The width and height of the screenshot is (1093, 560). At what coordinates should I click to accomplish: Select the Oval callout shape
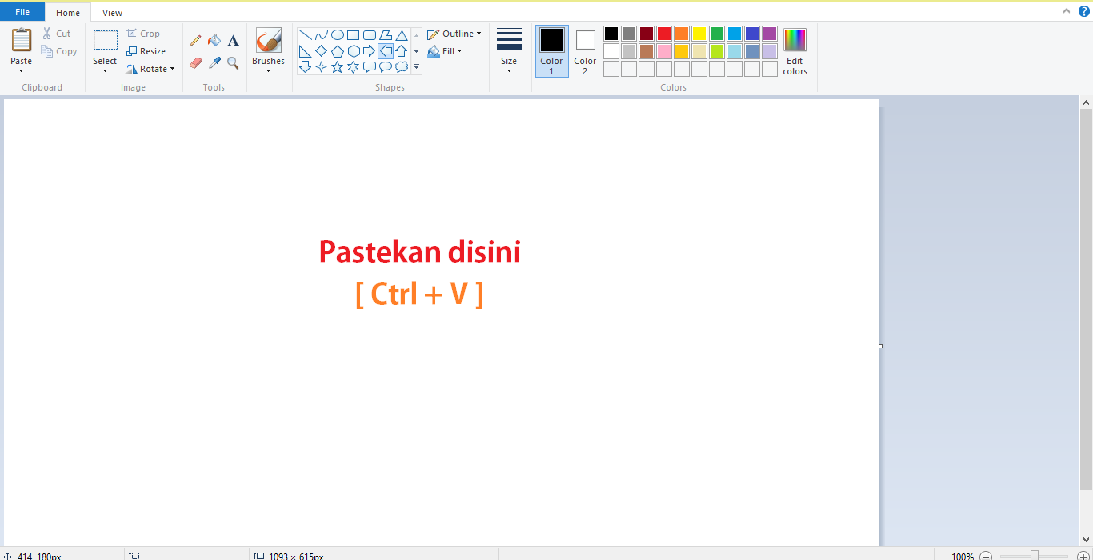coord(385,67)
